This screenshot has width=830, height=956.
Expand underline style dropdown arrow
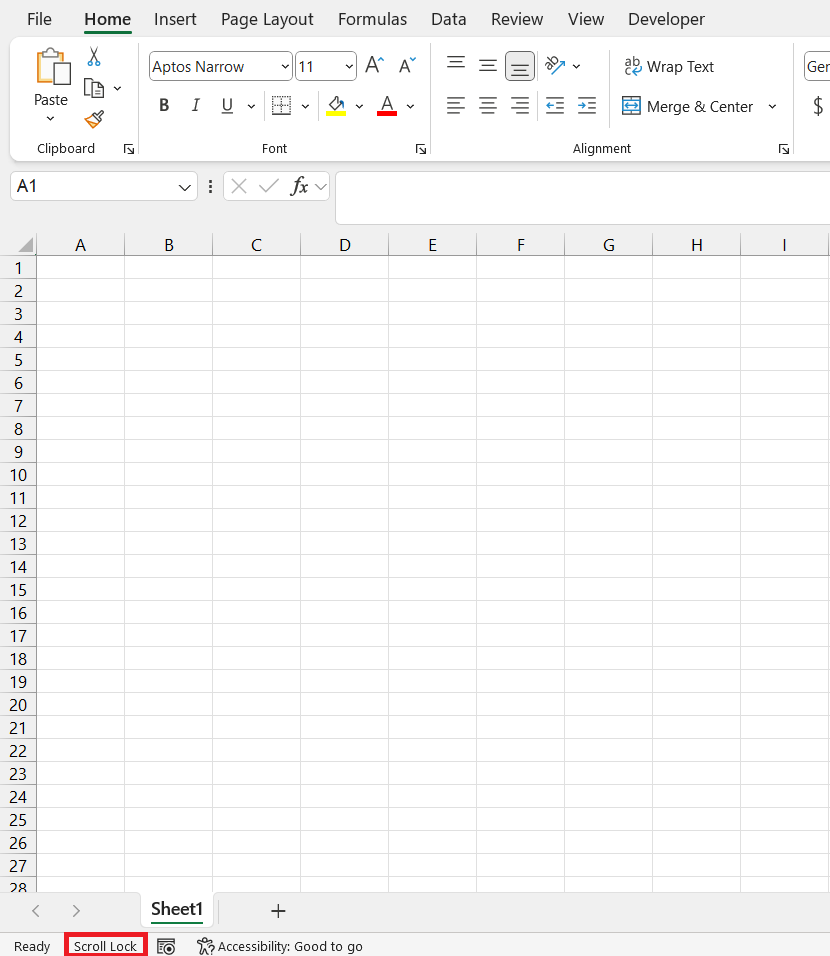click(x=251, y=106)
